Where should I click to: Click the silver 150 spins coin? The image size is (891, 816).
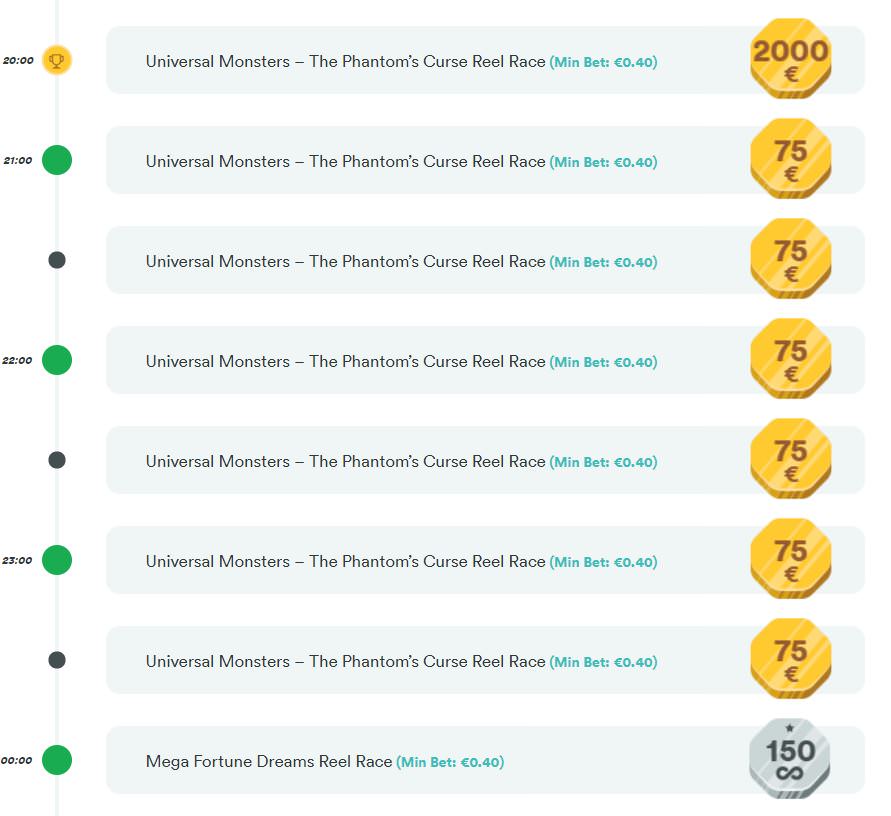tap(790, 759)
